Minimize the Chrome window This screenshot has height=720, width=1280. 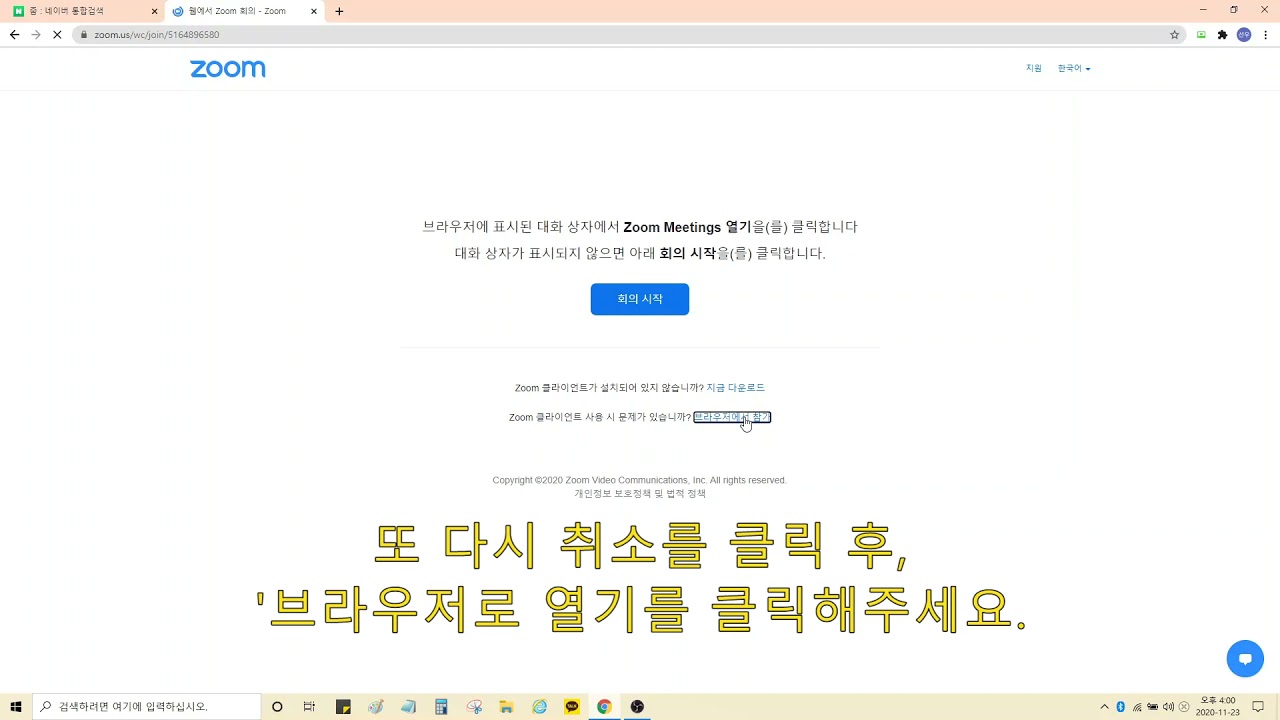tap(1203, 10)
